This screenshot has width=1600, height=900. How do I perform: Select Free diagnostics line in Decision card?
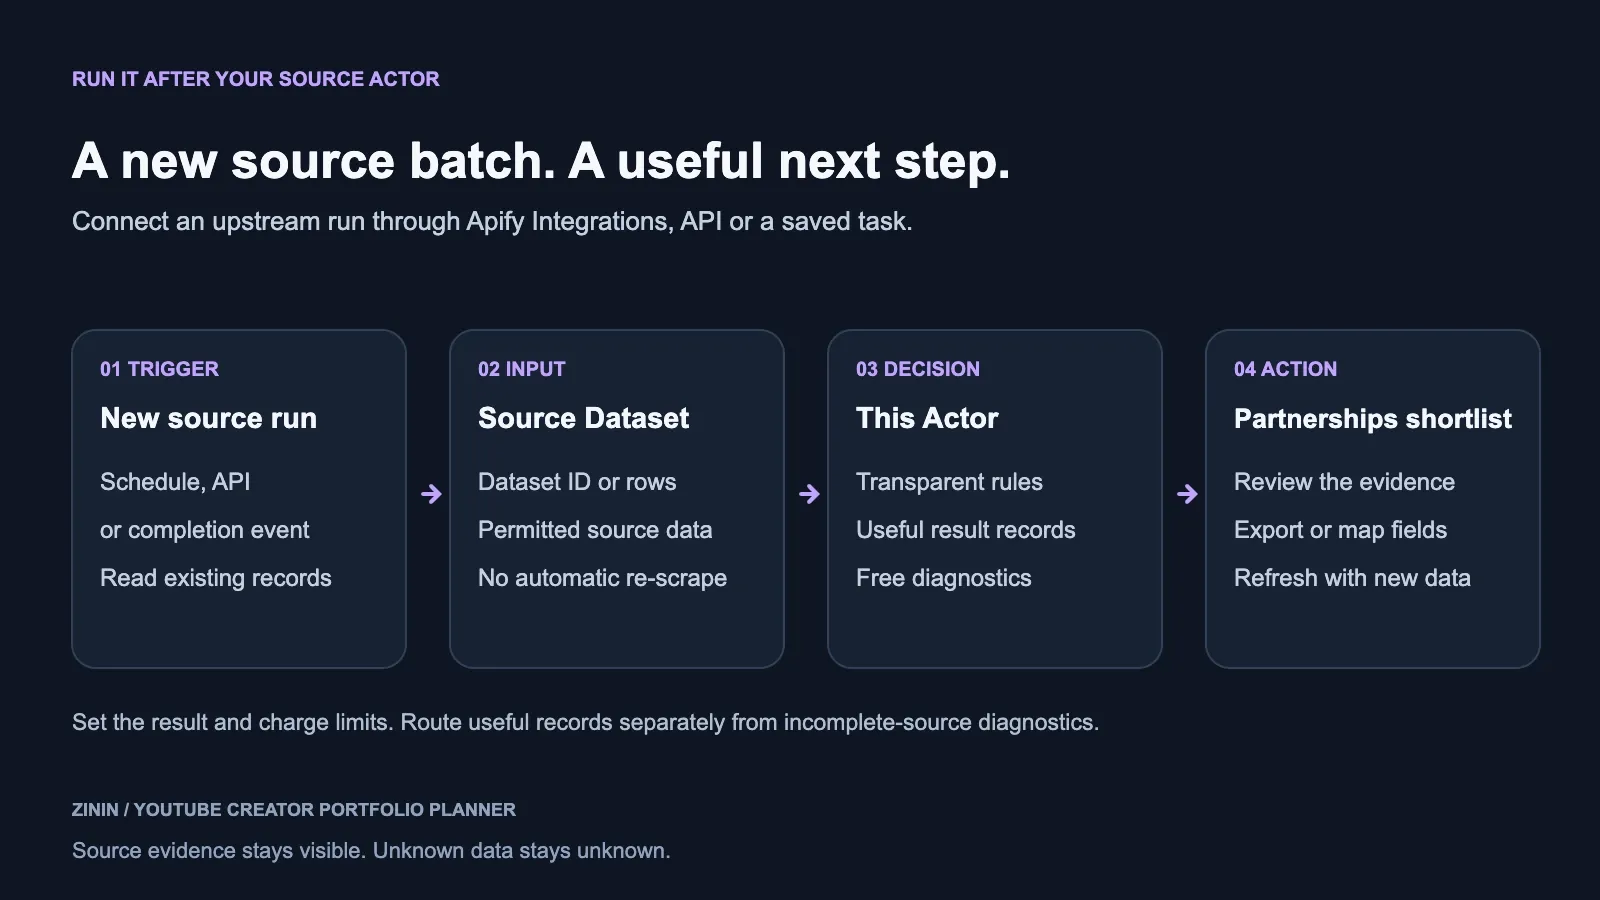coord(943,578)
